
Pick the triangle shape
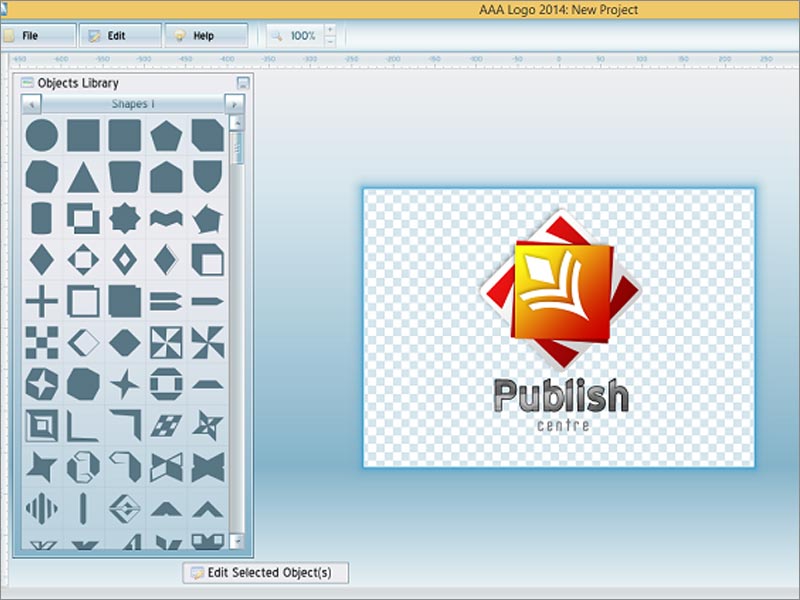[x=83, y=177]
